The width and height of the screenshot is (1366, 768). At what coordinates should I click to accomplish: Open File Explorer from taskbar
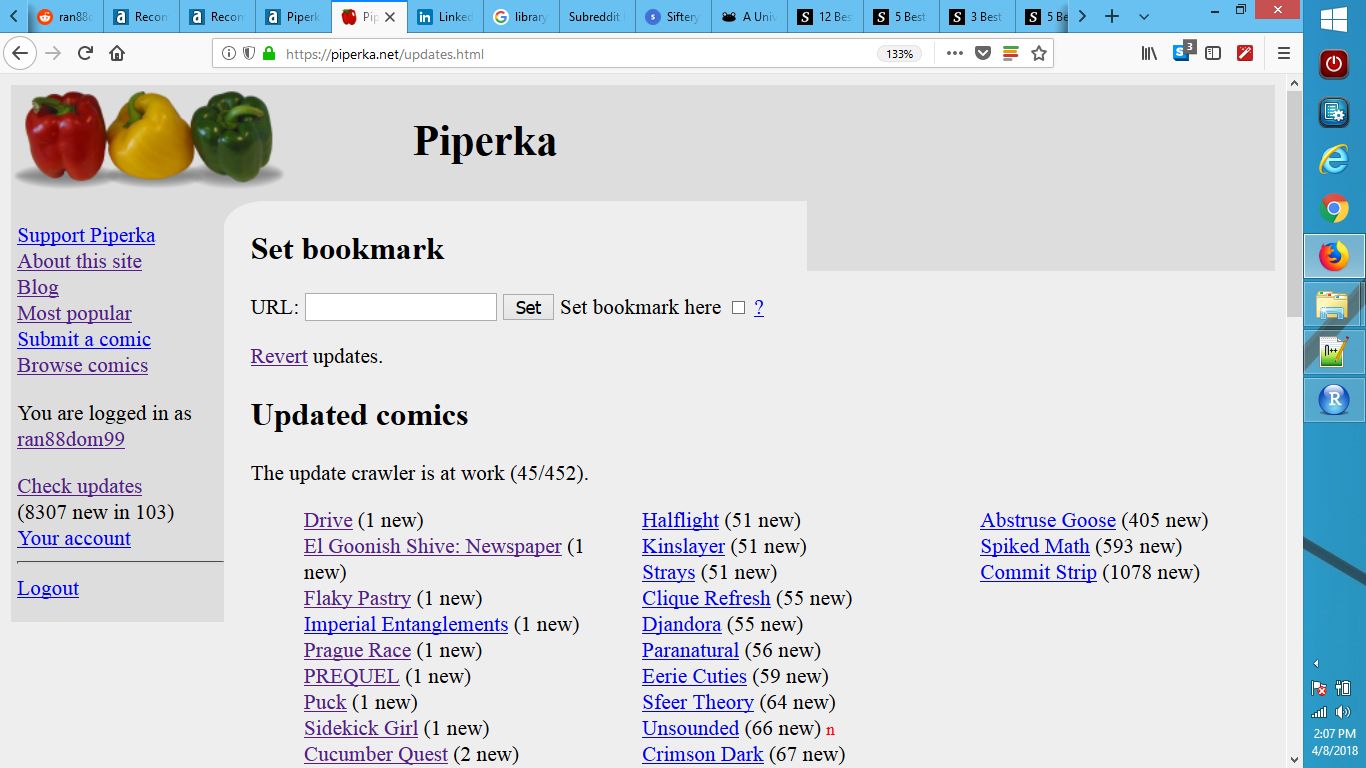click(x=1334, y=305)
